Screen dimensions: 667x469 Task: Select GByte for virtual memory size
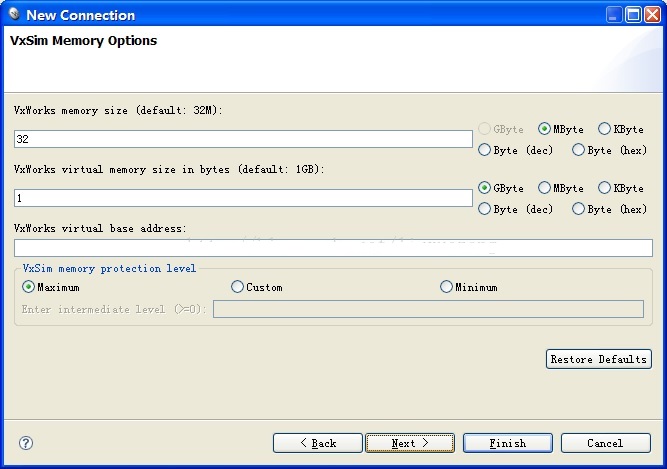501,188
